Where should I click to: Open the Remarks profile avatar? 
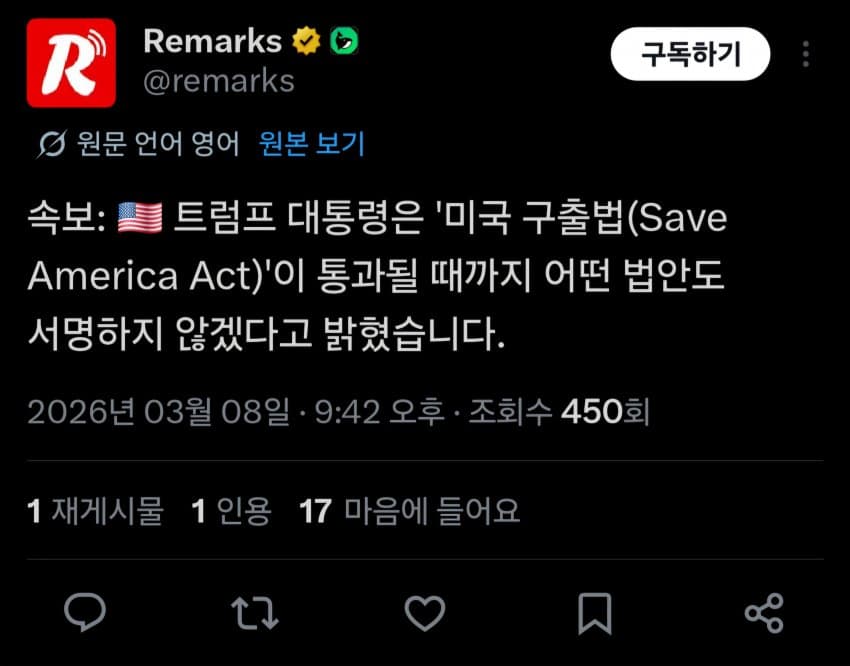pos(71,63)
